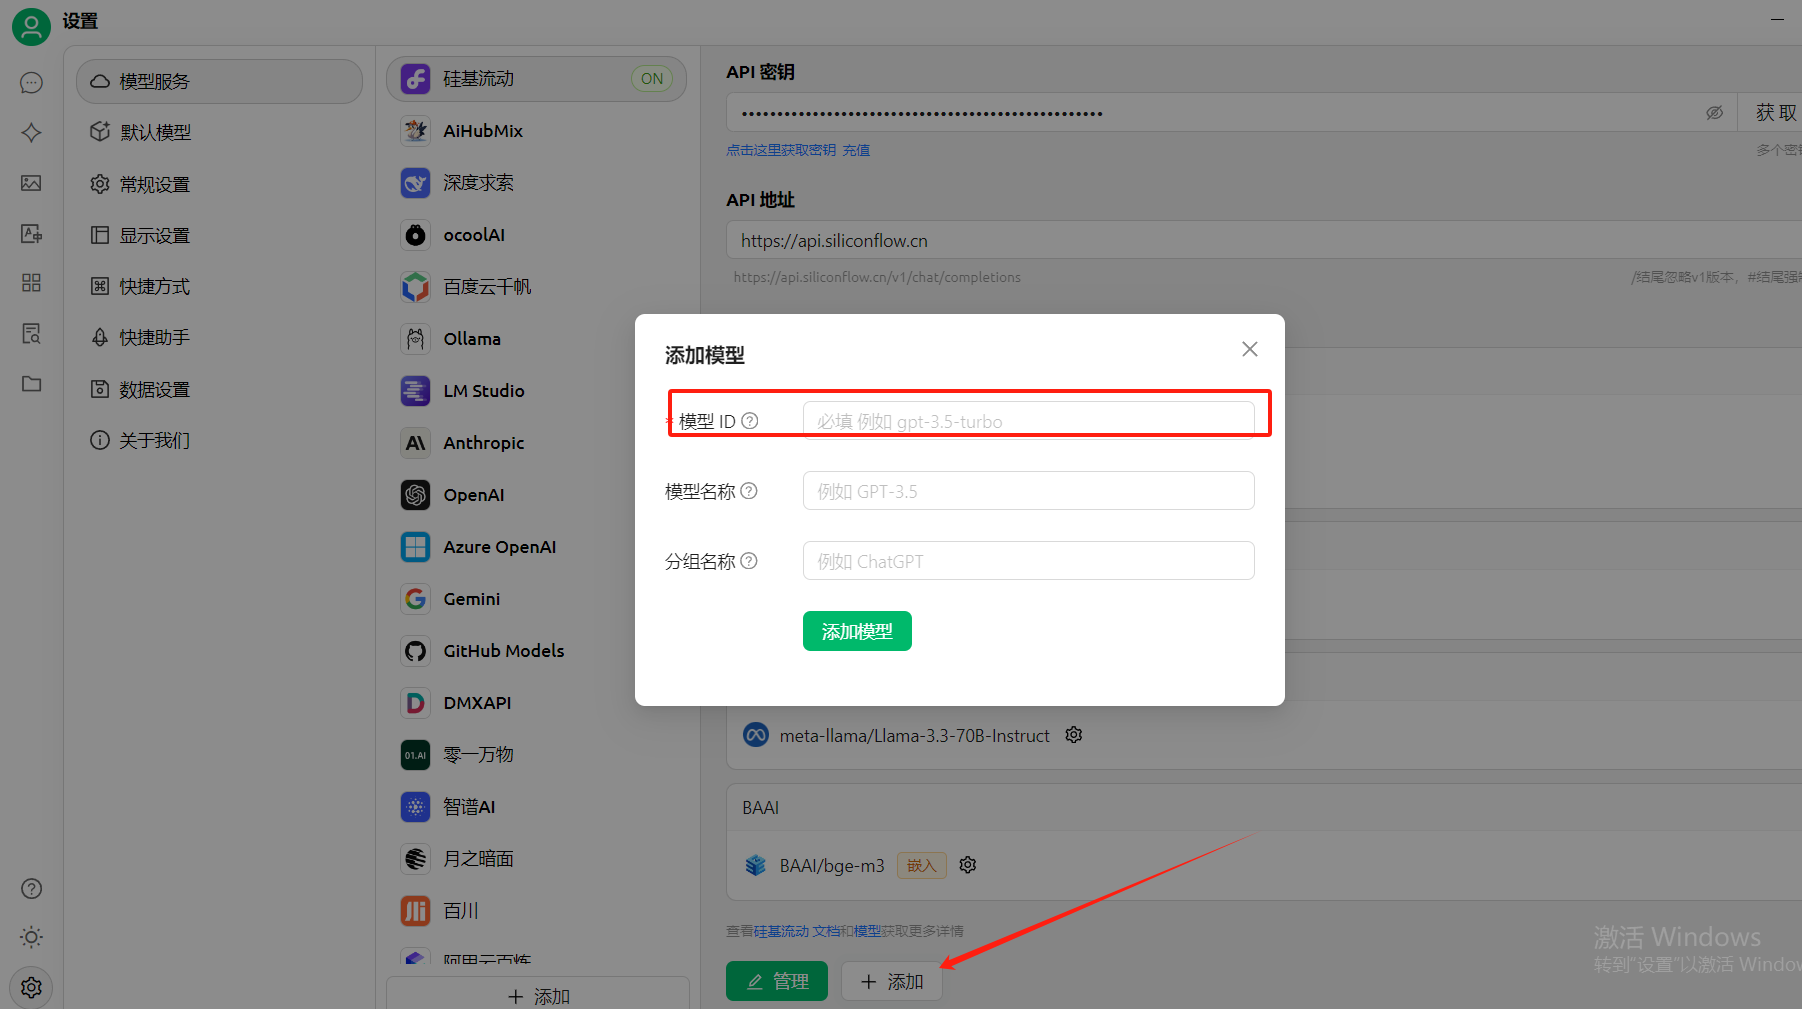Open the 数据设置 menu item
The height and width of the screenshot is (1009, 1802).
219,389
